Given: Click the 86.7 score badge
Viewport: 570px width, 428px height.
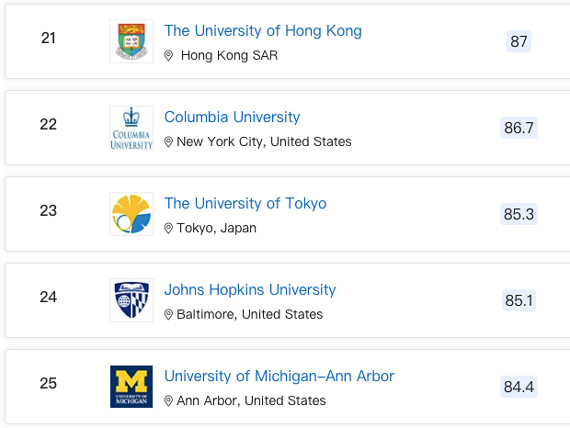Looking at the screenshot, I should point(519,128).
